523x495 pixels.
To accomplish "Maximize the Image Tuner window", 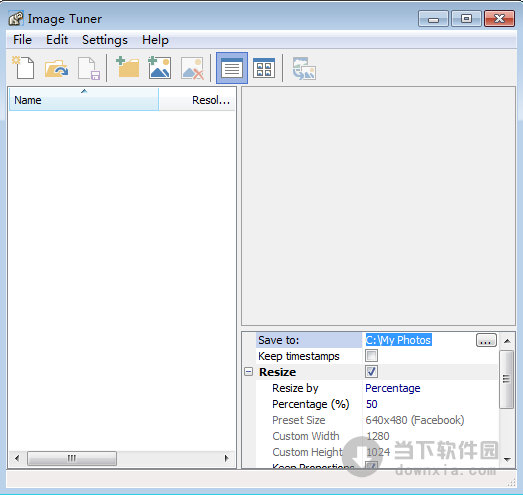I will point(466,19).
